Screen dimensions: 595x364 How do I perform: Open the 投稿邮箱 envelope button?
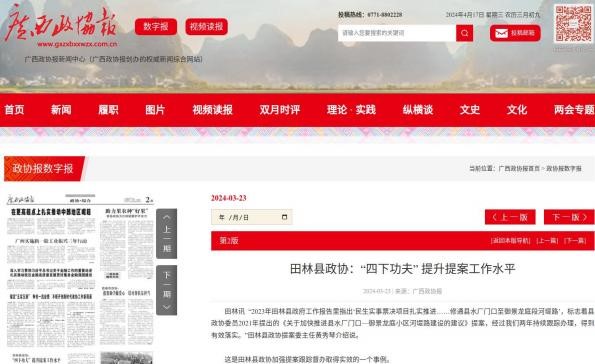click(x=515, y=33)
